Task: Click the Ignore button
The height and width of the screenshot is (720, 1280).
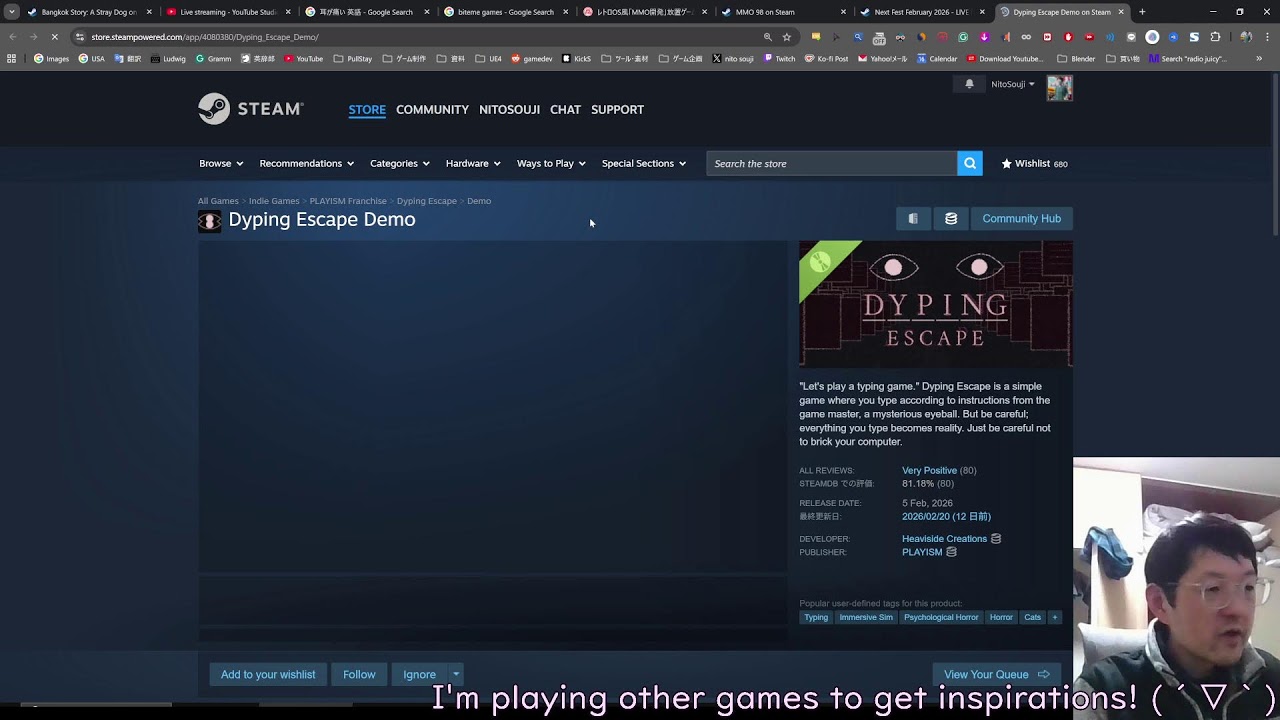Action: click(x=419, y=674)
